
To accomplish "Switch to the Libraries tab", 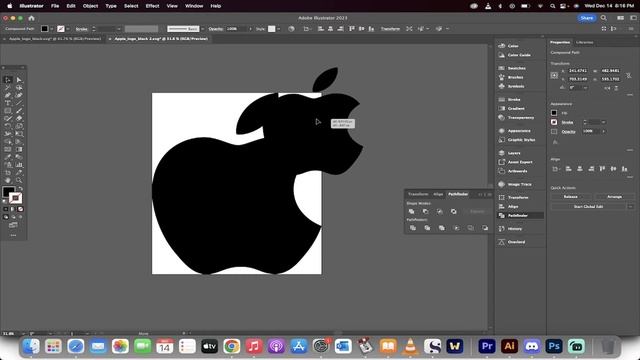I will 584,42.
